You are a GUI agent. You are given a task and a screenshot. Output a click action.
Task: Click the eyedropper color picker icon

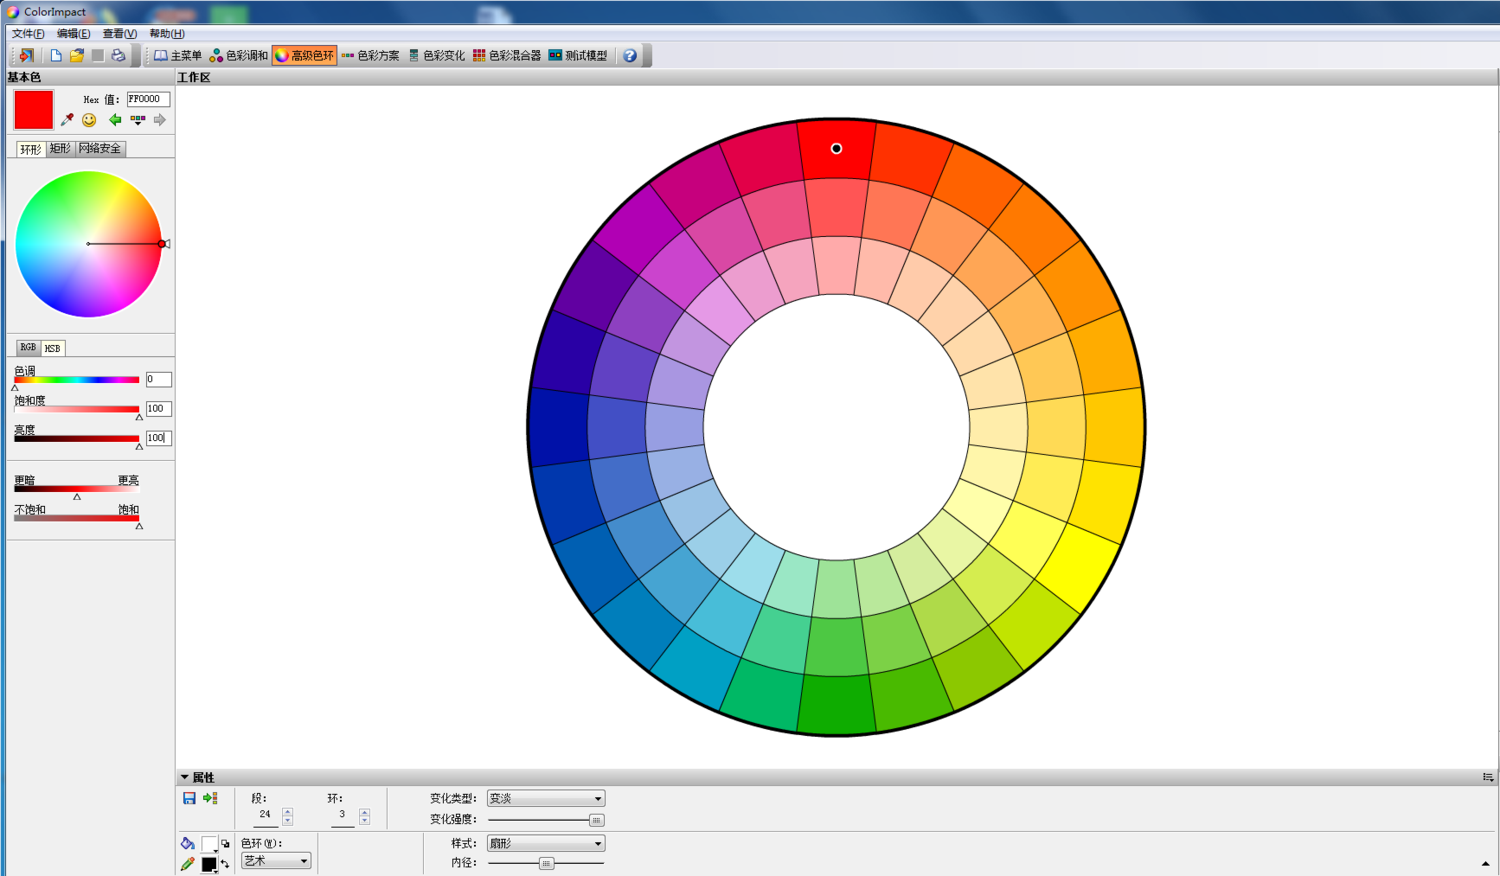(67, 120)
